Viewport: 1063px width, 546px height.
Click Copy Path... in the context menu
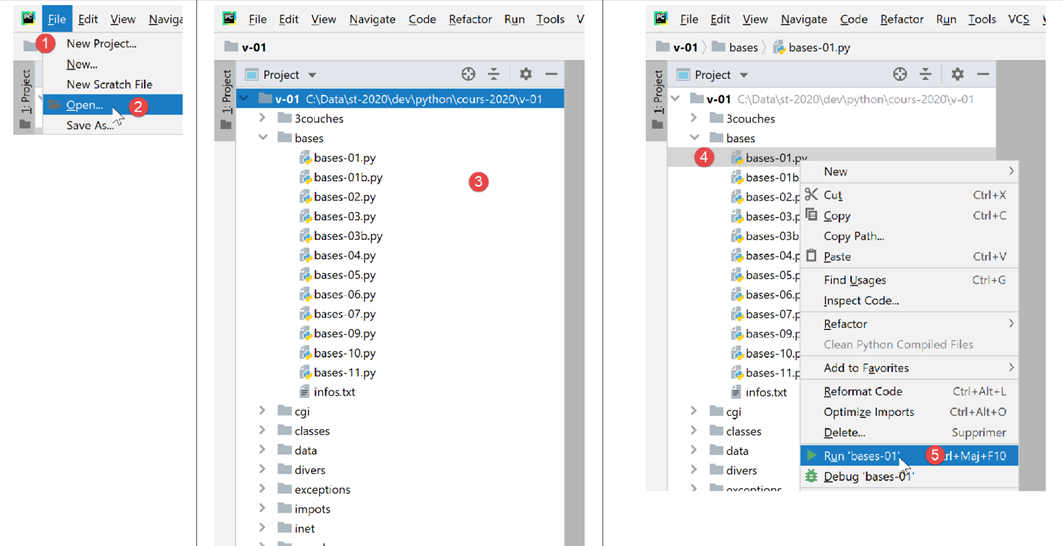click(853, 236)
